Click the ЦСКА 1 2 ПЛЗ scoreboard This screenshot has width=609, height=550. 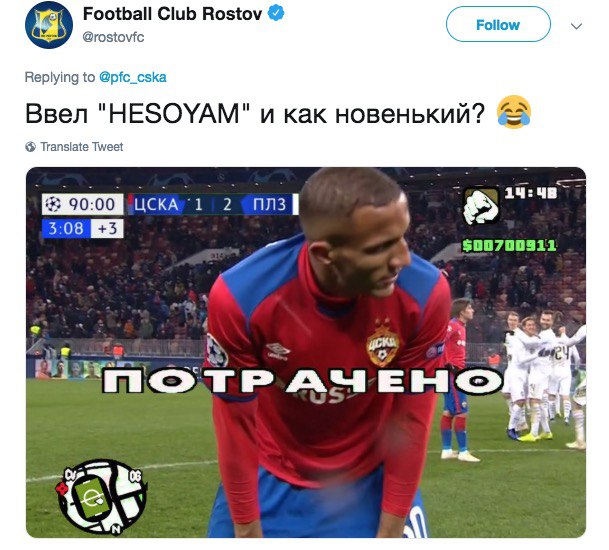click(212, 204)
